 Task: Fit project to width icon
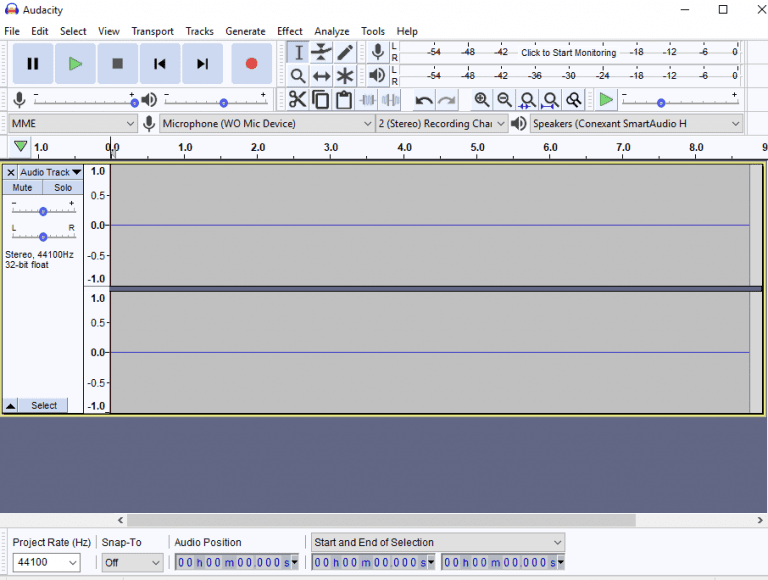[551, 100]
